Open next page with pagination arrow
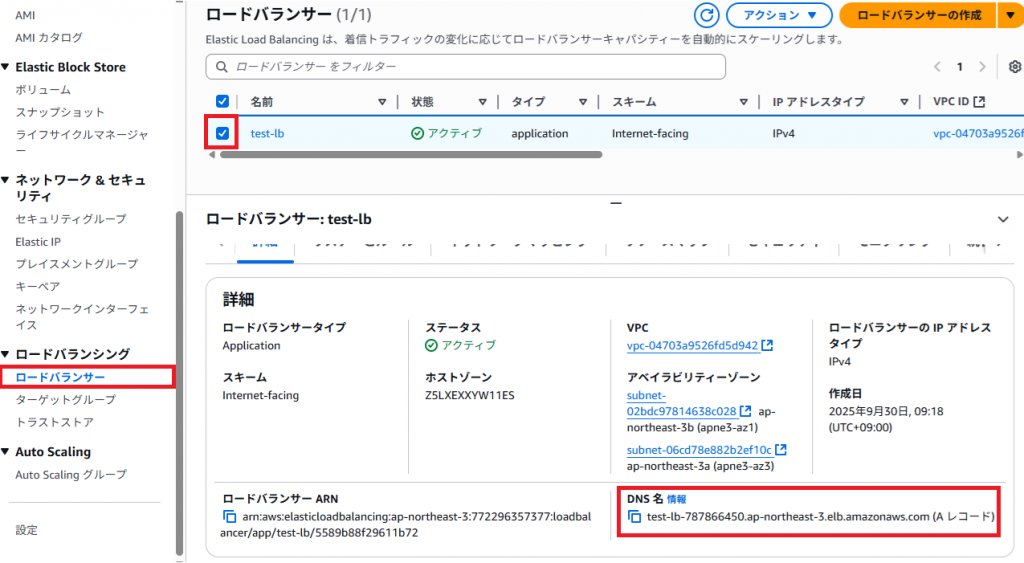 coord(983,67)
